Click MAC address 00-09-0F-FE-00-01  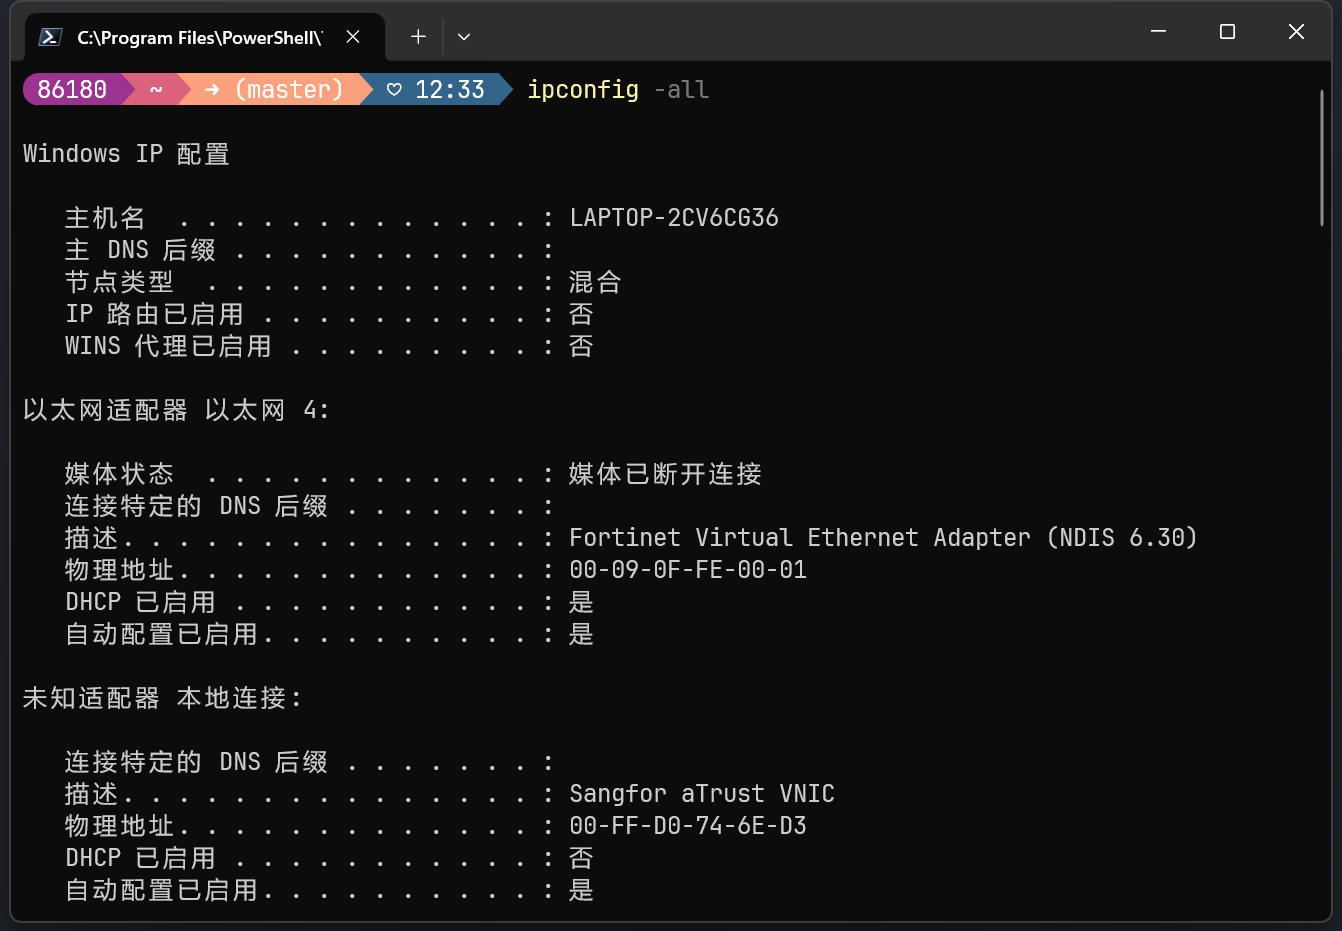688,570
